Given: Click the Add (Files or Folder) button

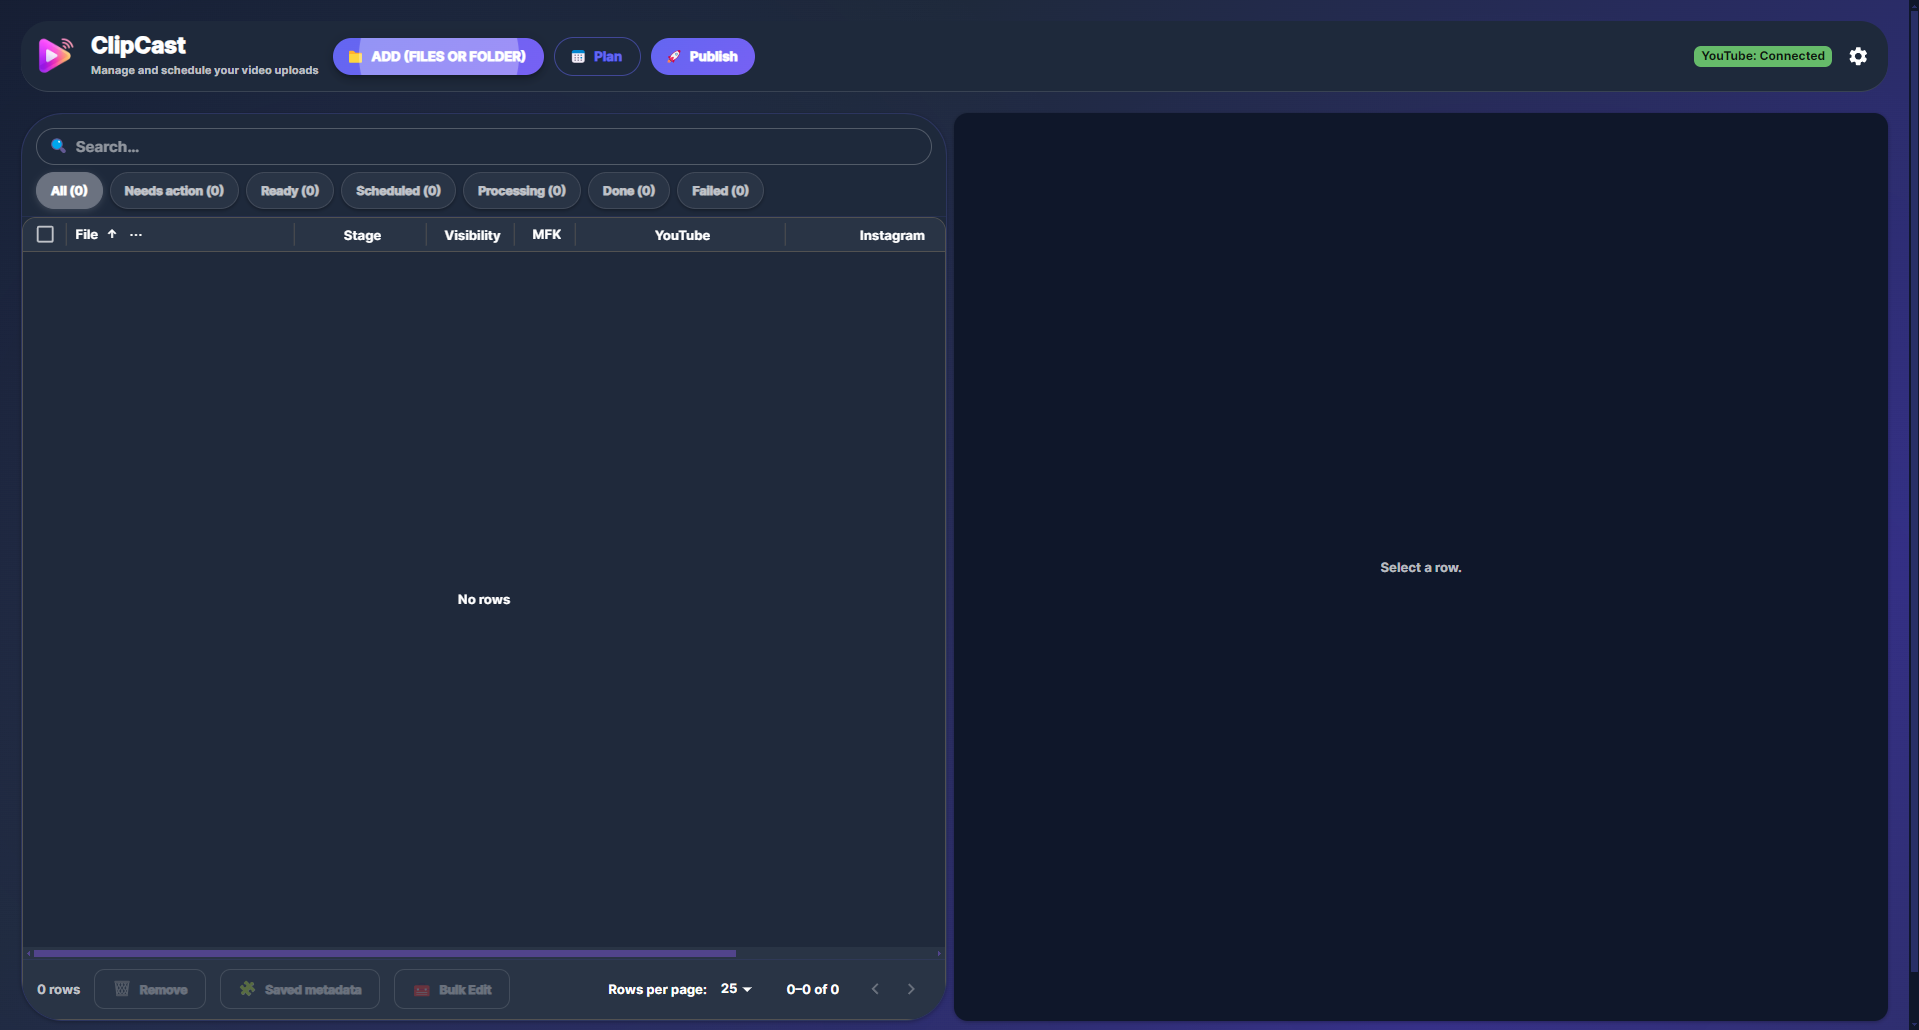Looking at the screenshot, I should 438,57.
